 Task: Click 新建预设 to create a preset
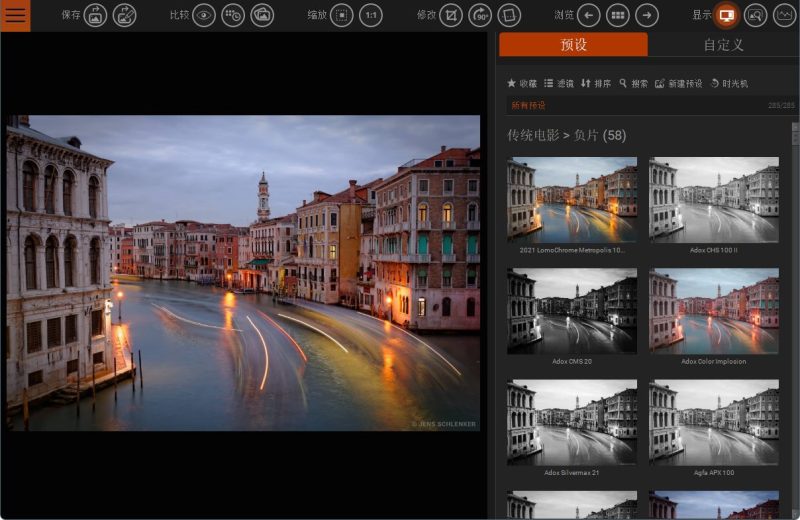(x=678, y=83)
